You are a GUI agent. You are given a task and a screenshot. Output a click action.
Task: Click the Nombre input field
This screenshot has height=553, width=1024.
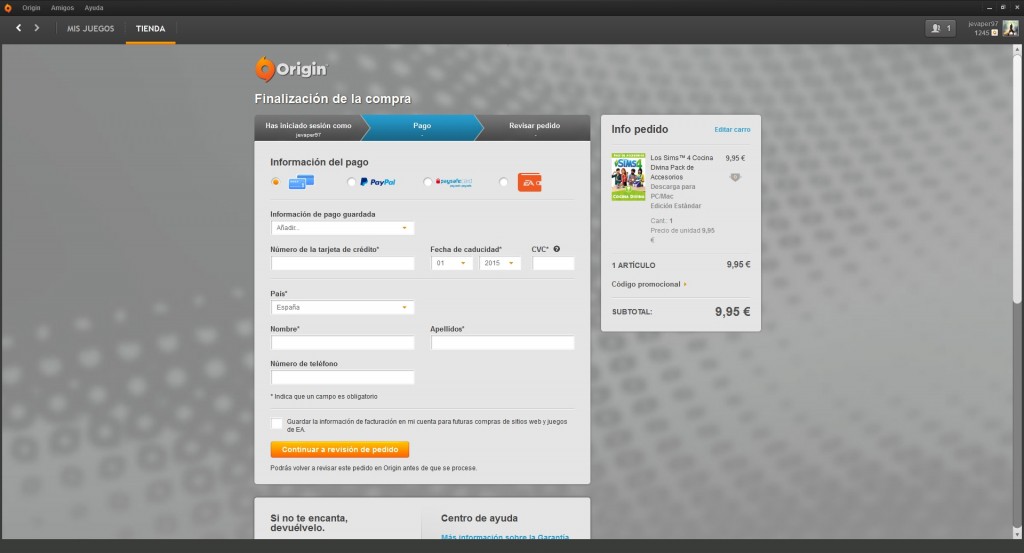coord(342,343)
